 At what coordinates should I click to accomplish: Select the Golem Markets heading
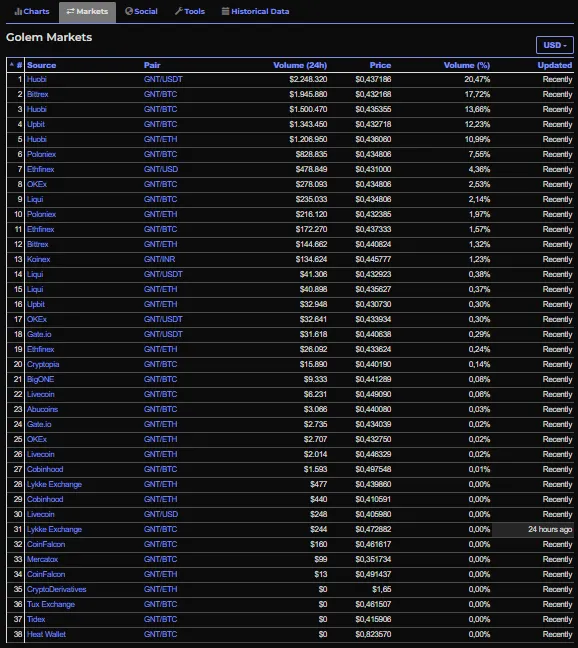[x=49, y=37]
